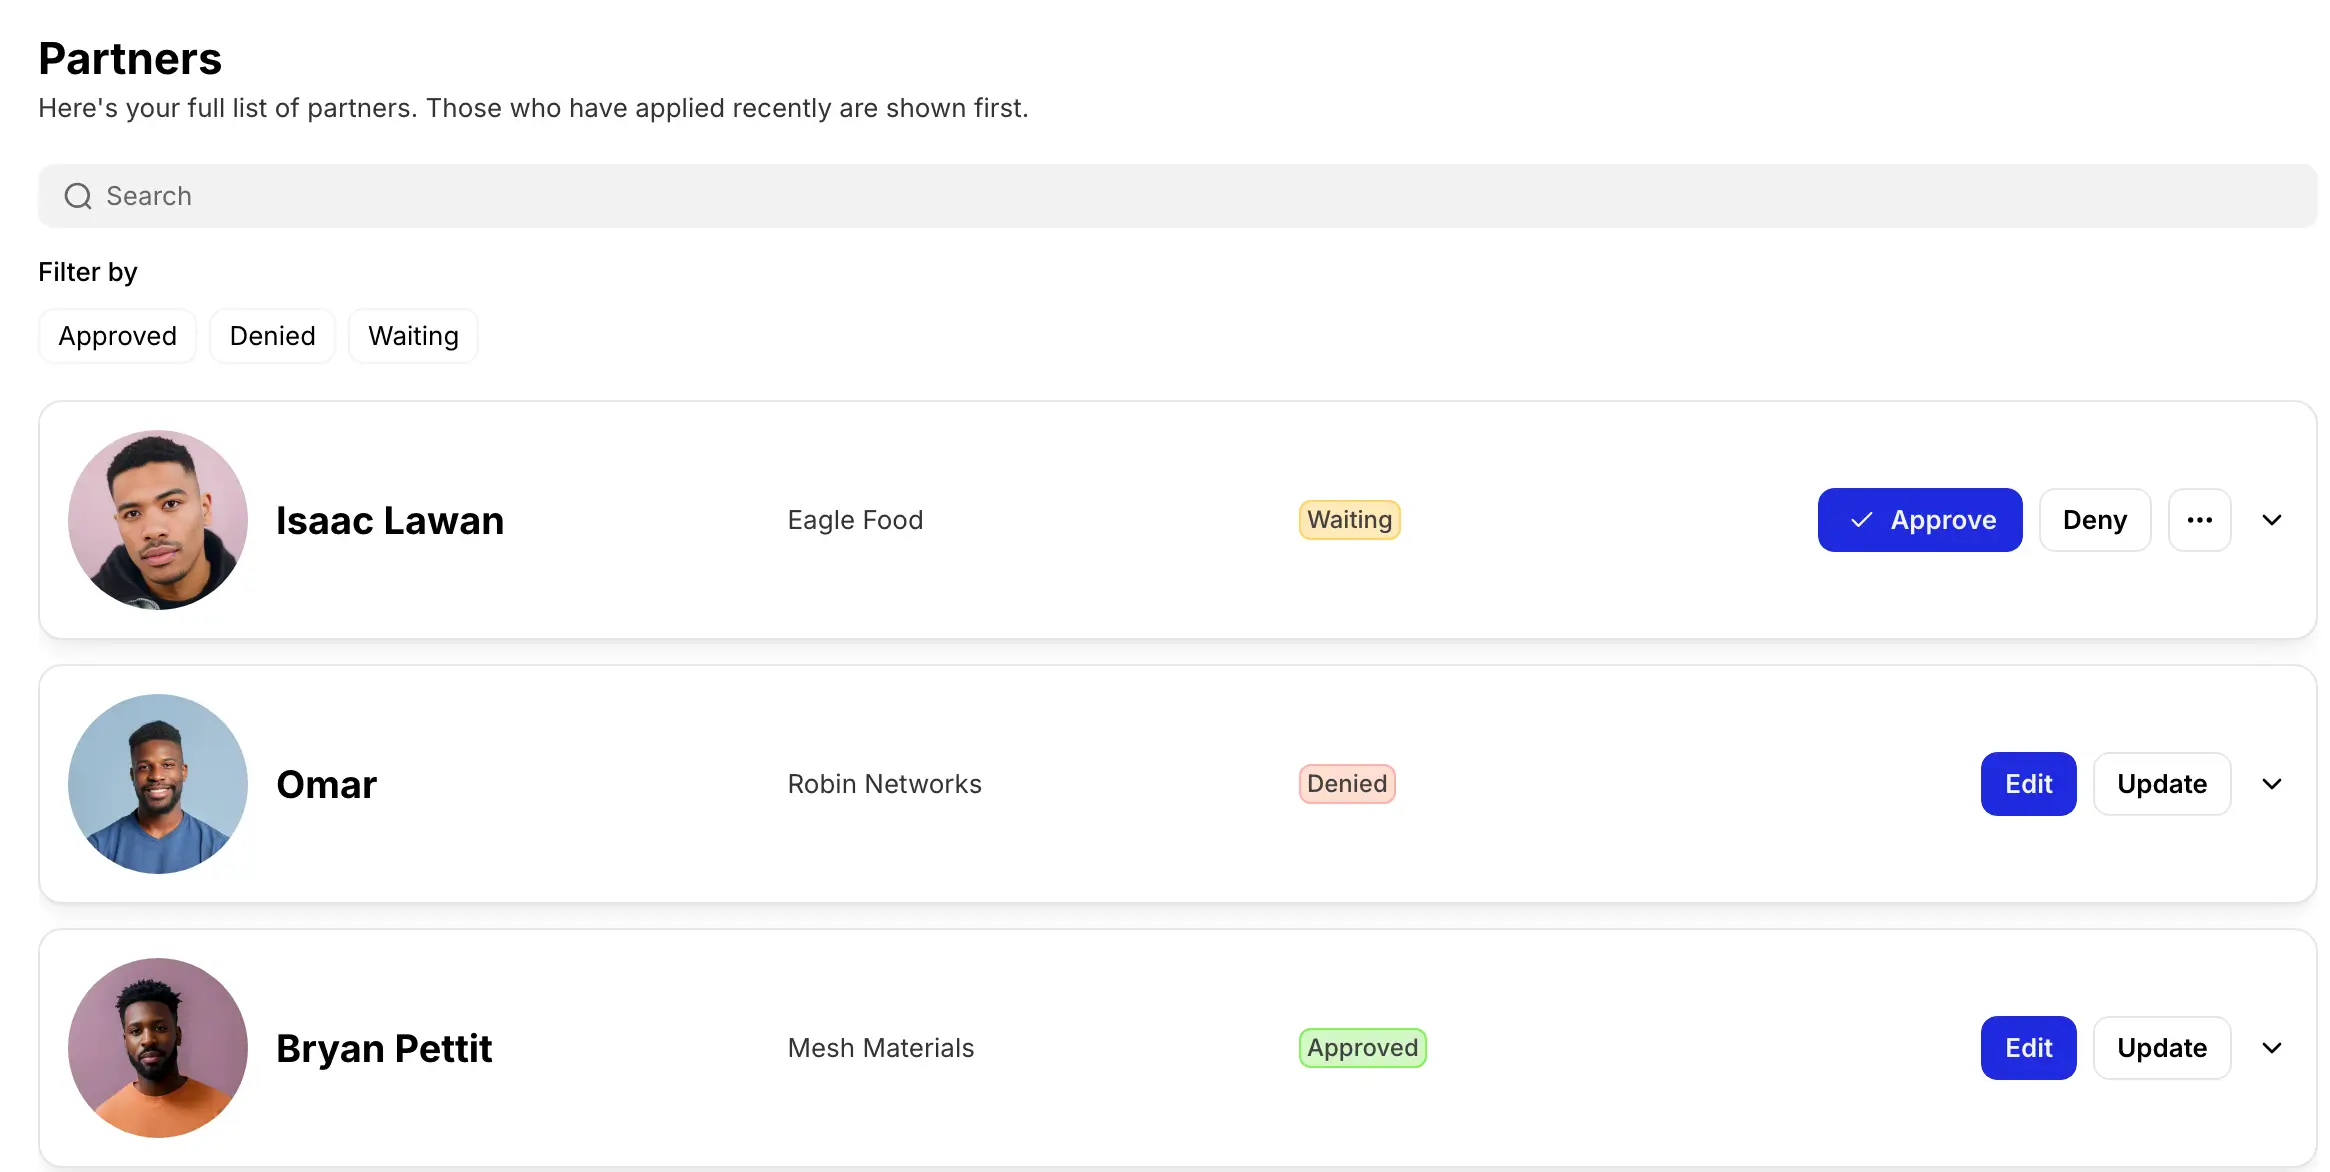
Task: Click the yellow Waiting status badge
Action: click(x=1349, y=520)
